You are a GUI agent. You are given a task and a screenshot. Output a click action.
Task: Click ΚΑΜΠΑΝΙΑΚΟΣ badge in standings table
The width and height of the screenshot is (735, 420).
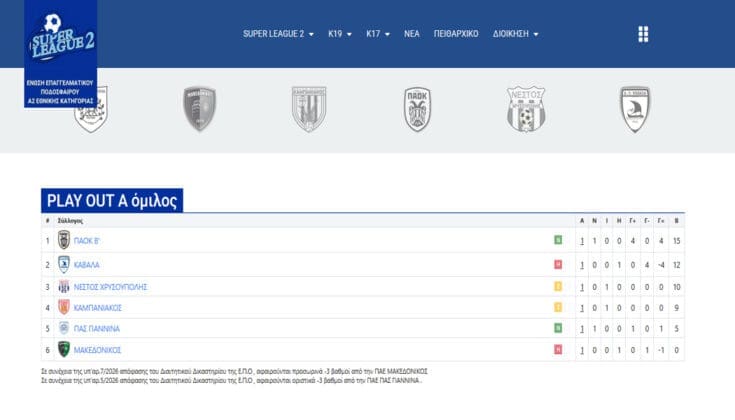coord(64,306)
